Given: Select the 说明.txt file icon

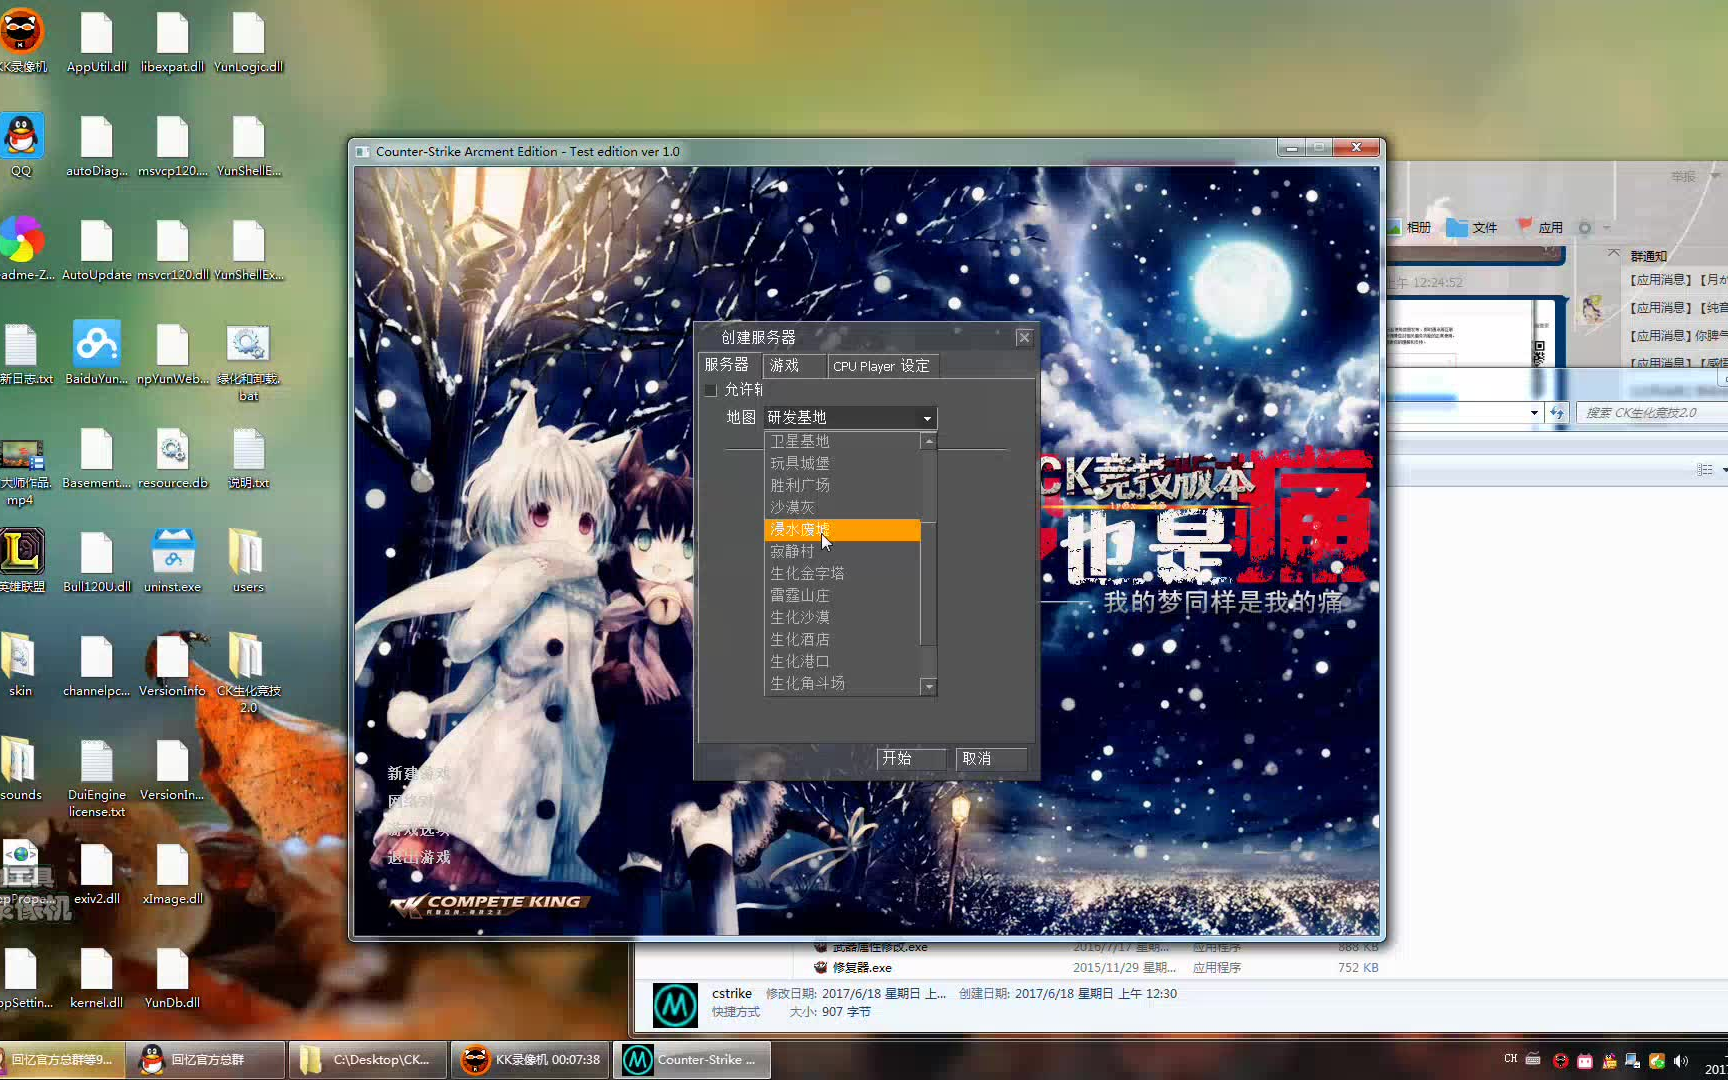Looking at the screenshot, I should 248,458.
